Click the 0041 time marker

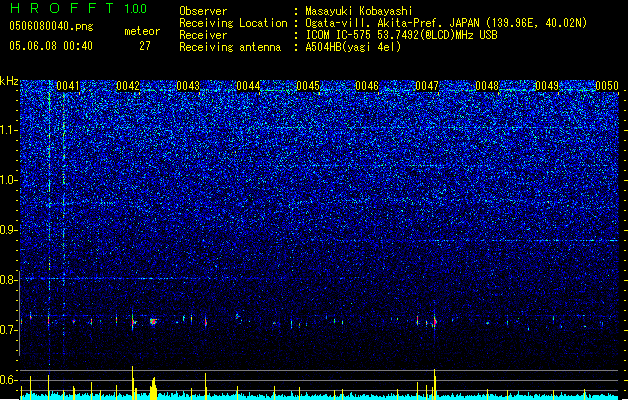point(68,86)
